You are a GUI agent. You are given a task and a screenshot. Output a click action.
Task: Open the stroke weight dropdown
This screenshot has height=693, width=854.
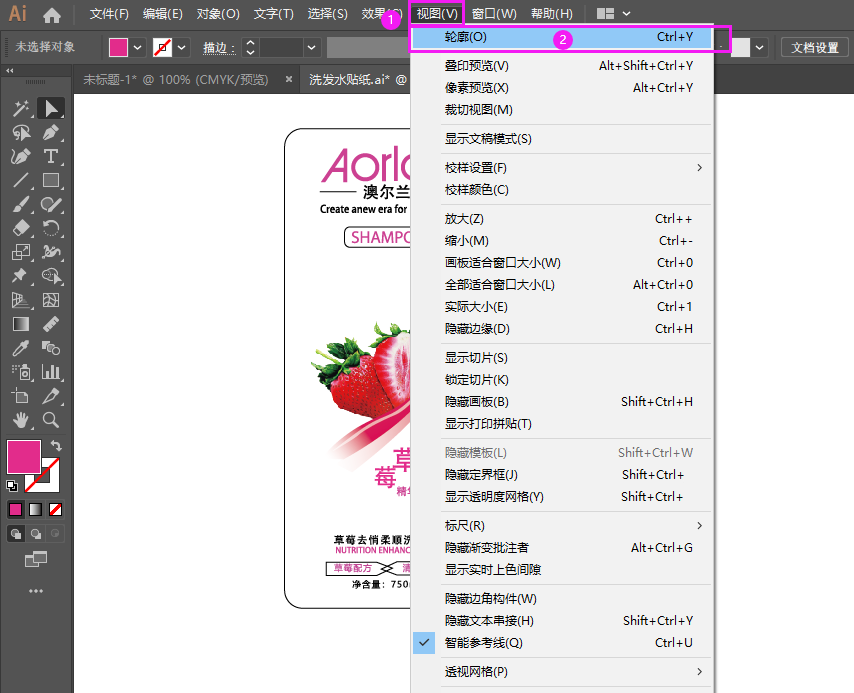[x=310, y=47]
